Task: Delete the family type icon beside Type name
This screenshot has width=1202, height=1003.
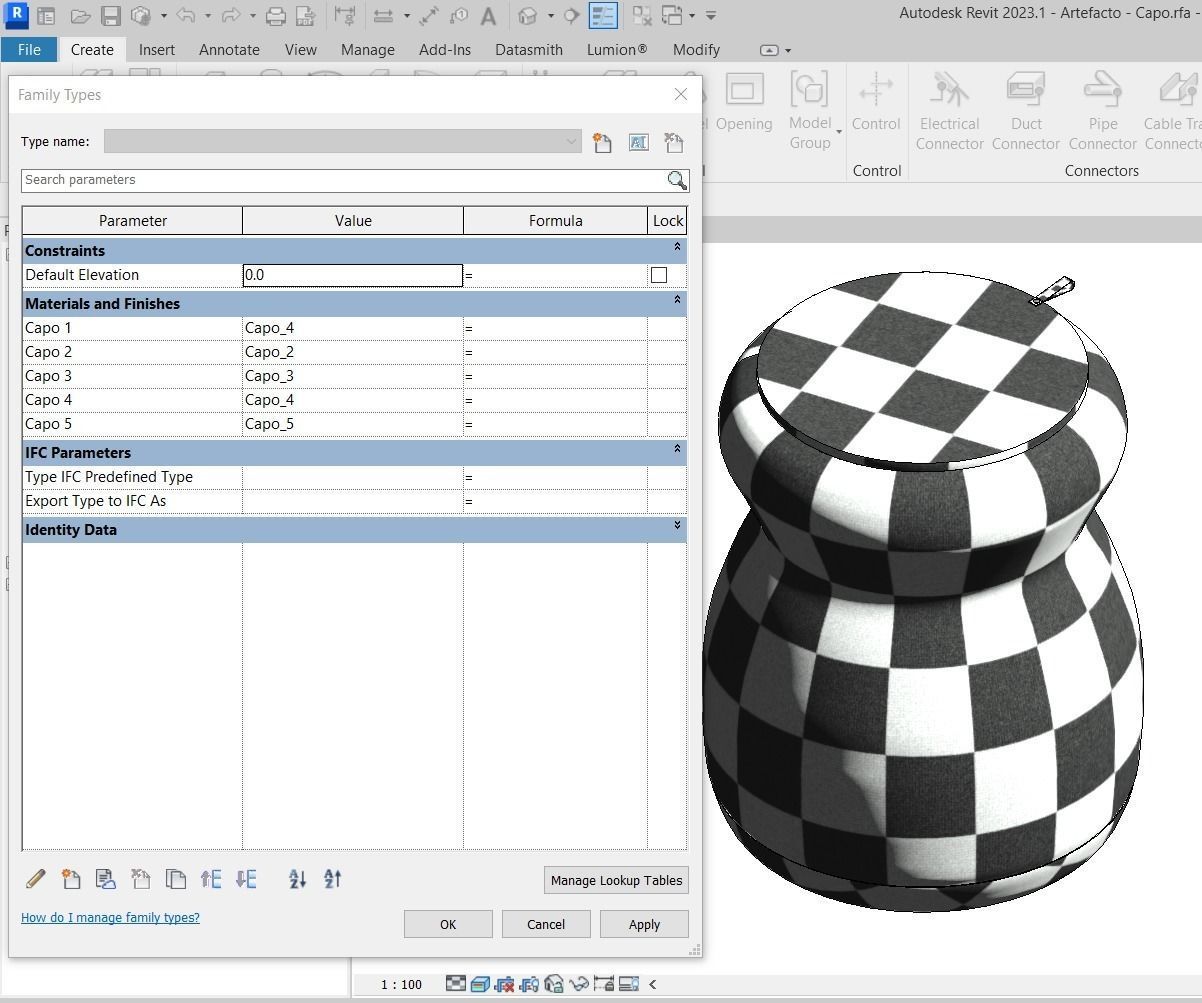Action: tap(674, 143)
